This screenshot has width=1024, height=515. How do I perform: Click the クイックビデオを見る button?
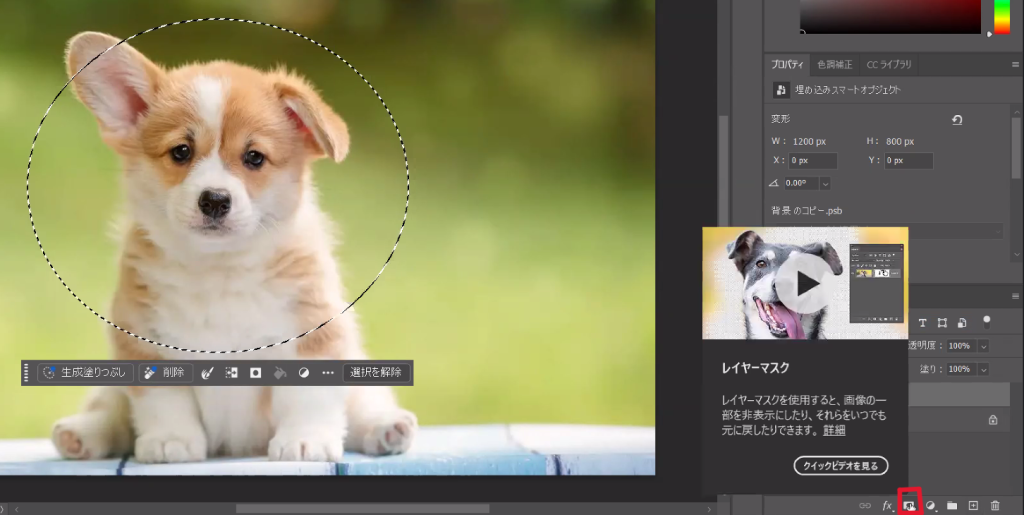click(841, 466)
